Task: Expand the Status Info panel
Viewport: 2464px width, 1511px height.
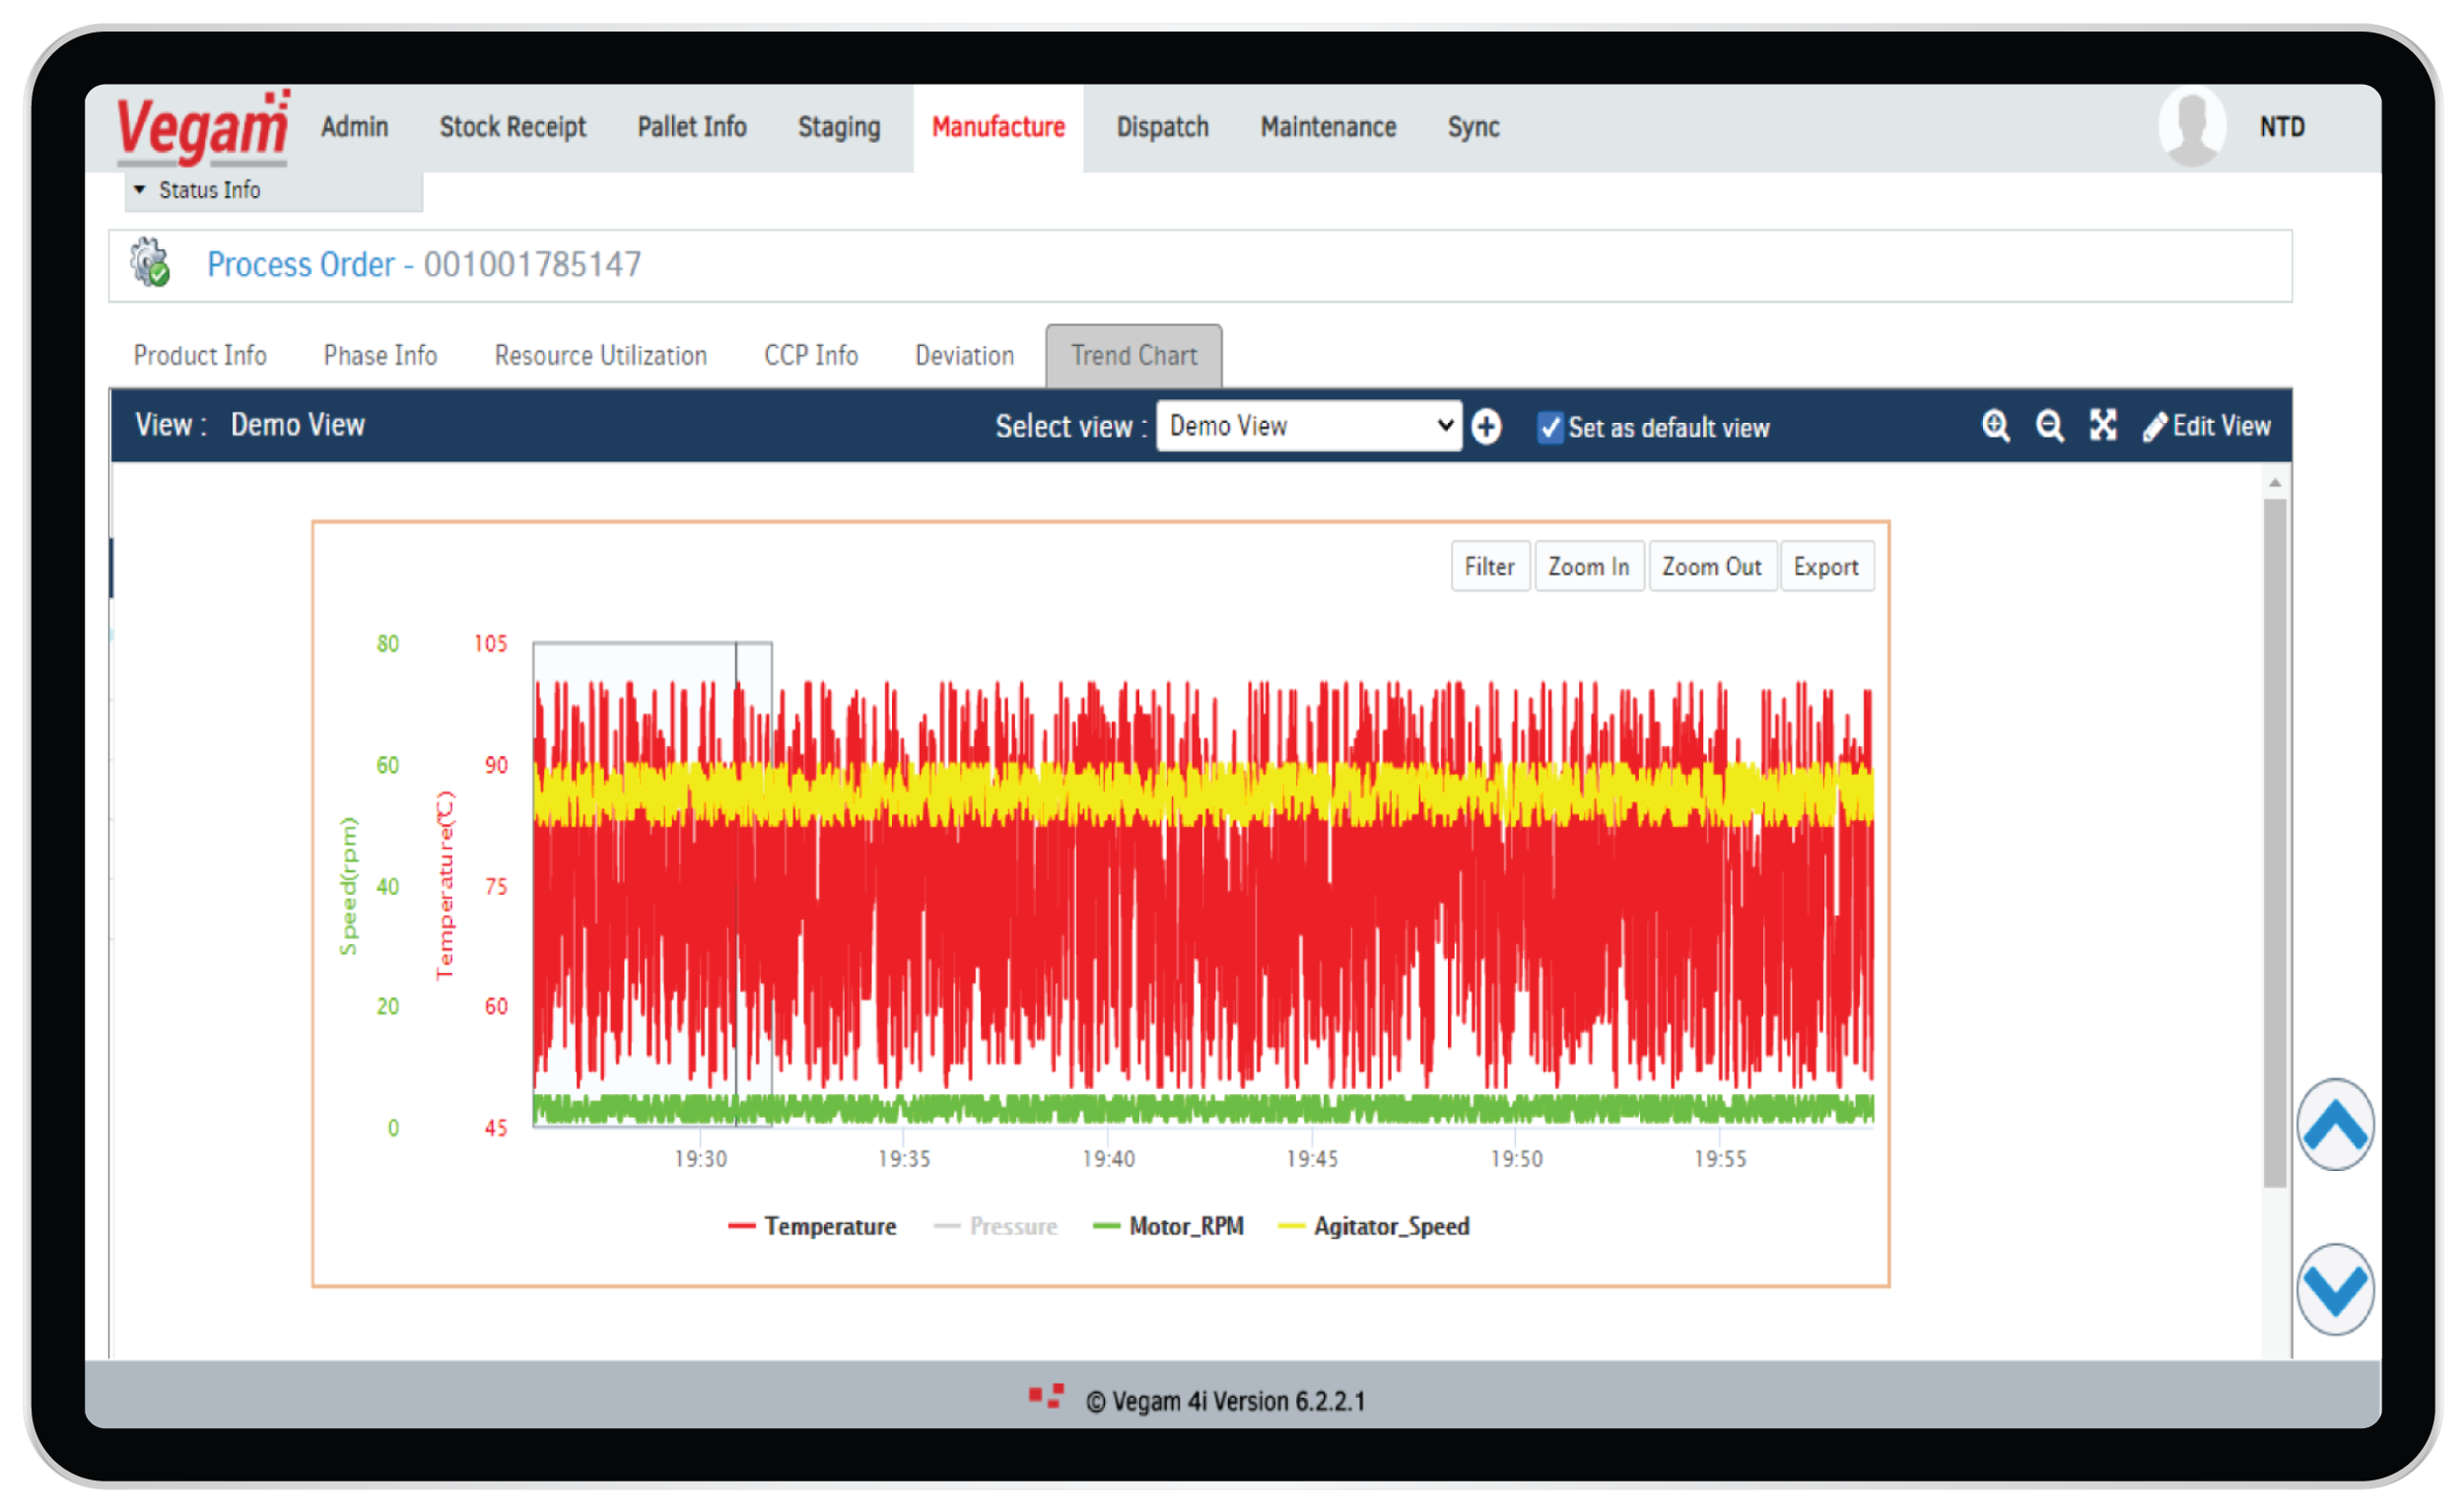Action: point(198,190)
